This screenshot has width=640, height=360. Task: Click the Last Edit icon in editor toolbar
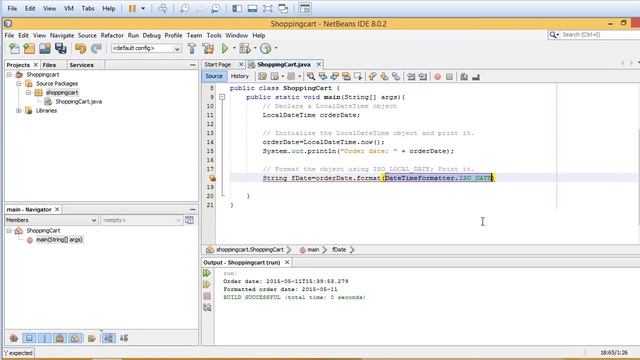coord(262,76)
